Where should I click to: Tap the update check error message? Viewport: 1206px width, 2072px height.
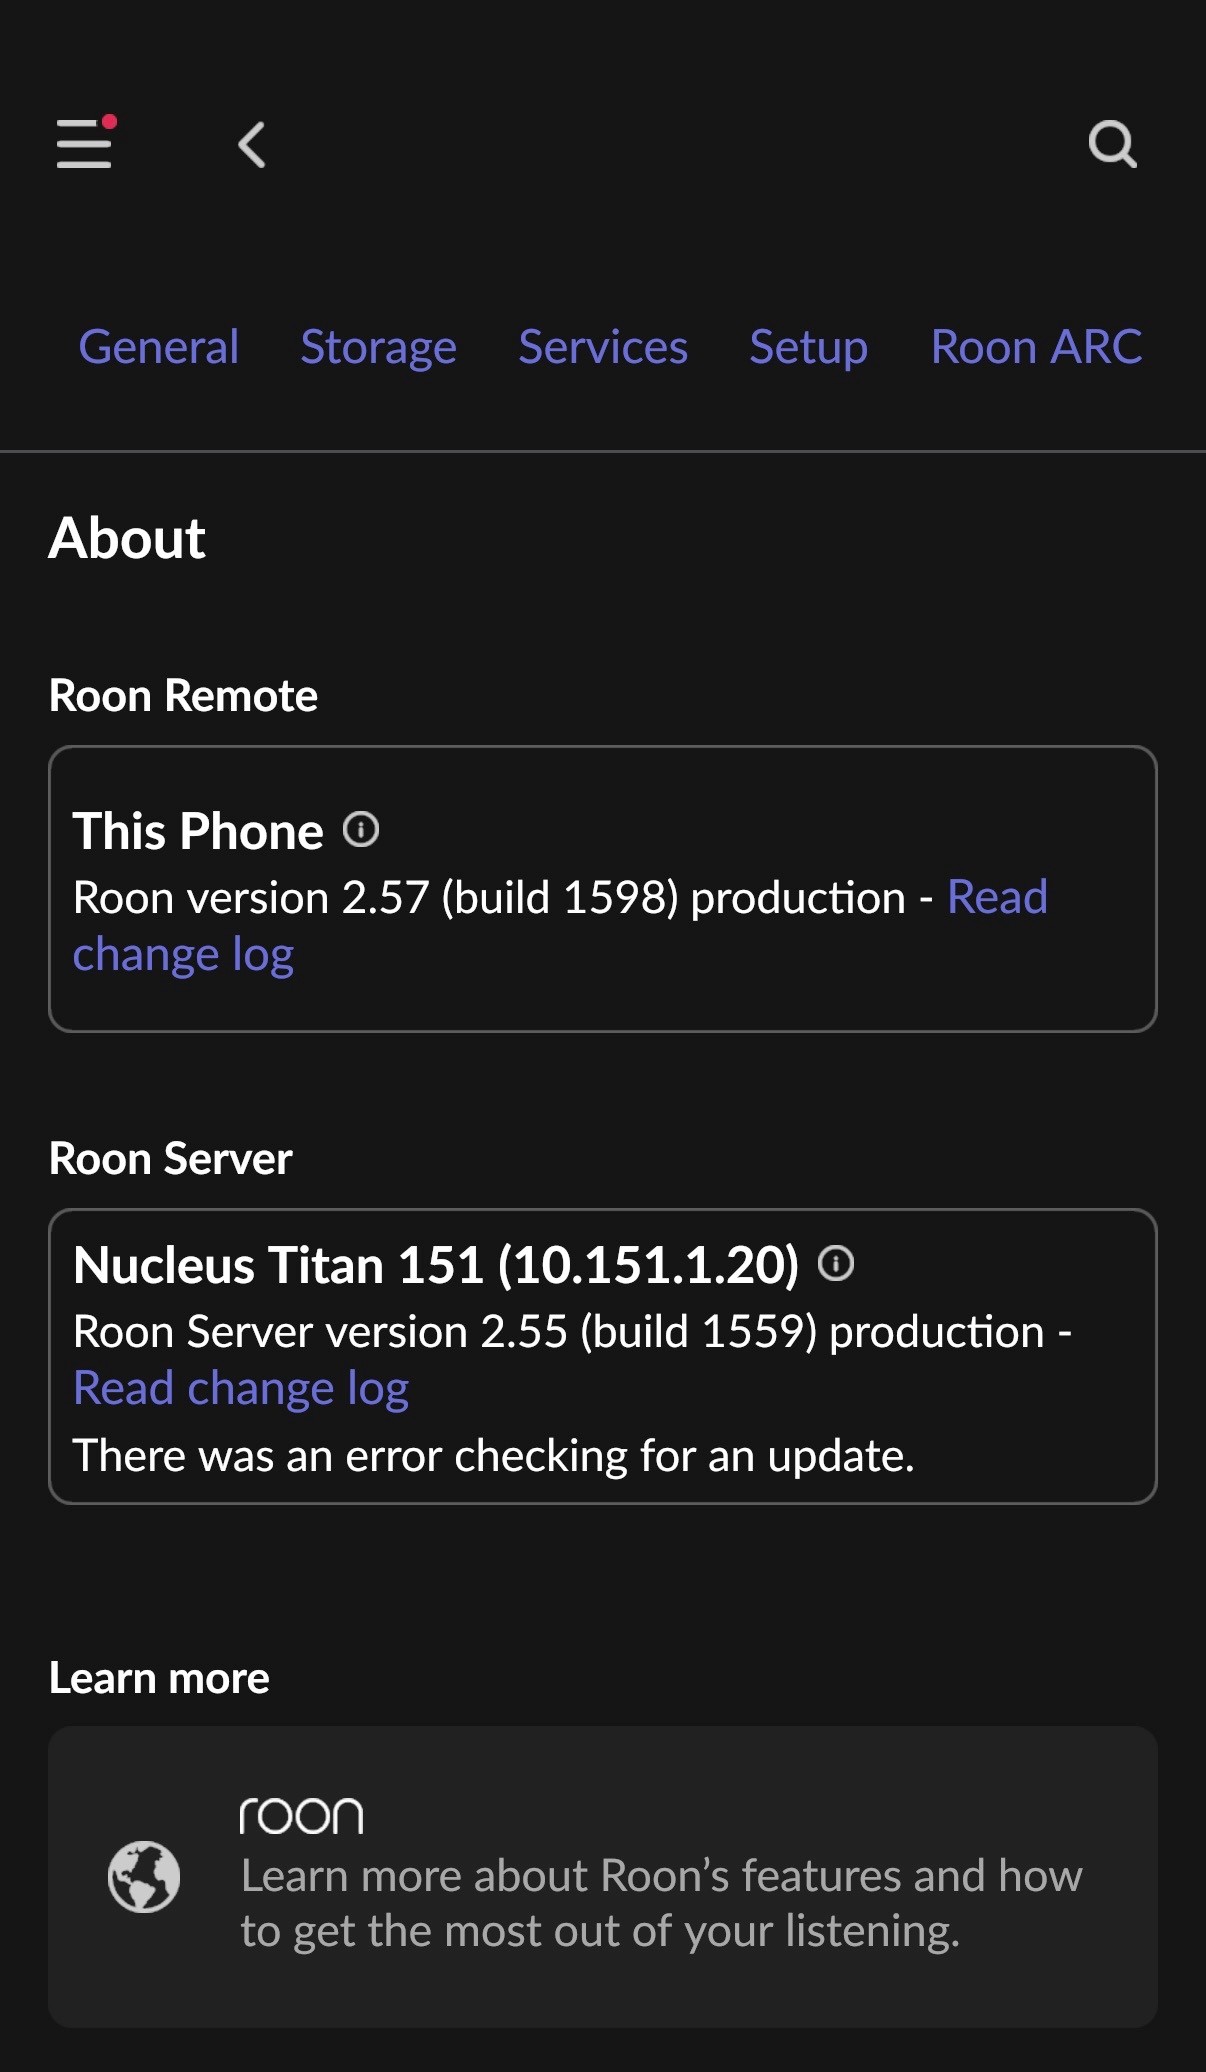(494, 1456)
